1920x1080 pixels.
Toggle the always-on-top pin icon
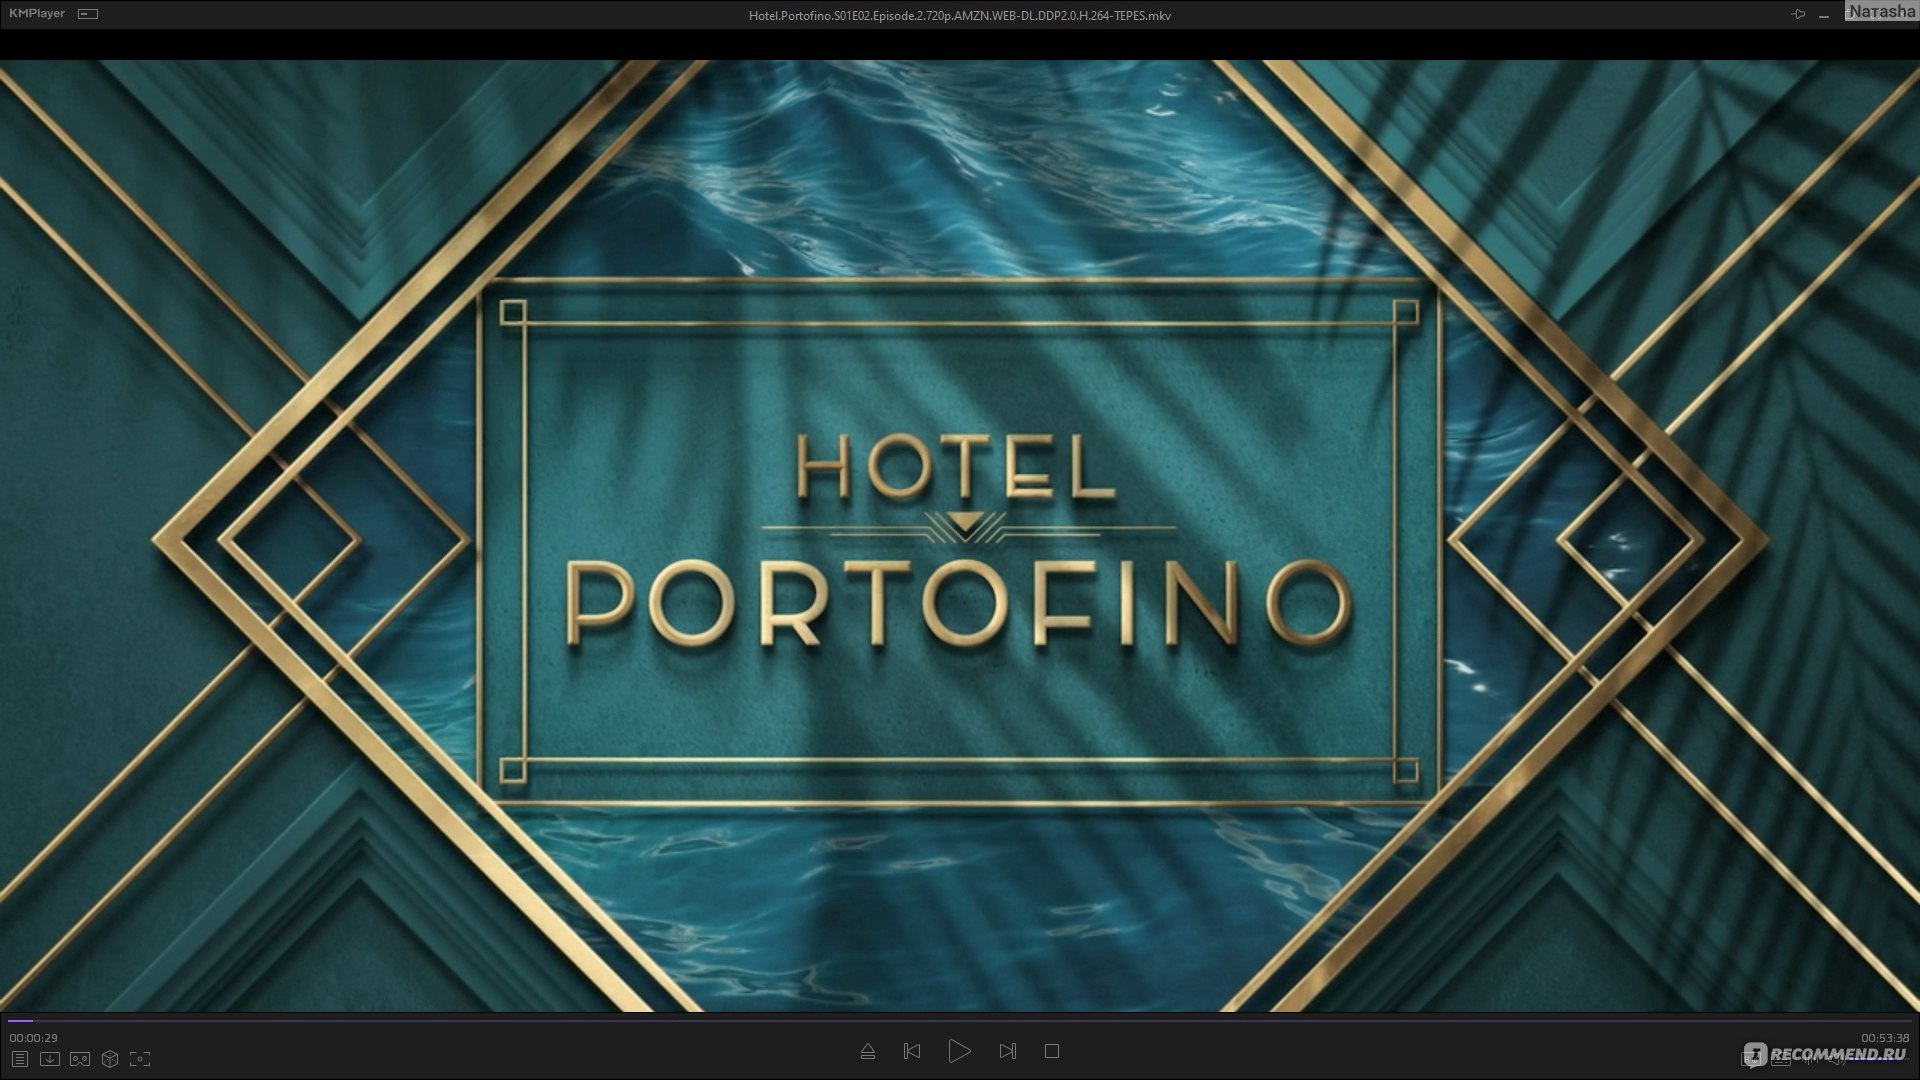pos(1798,14)
